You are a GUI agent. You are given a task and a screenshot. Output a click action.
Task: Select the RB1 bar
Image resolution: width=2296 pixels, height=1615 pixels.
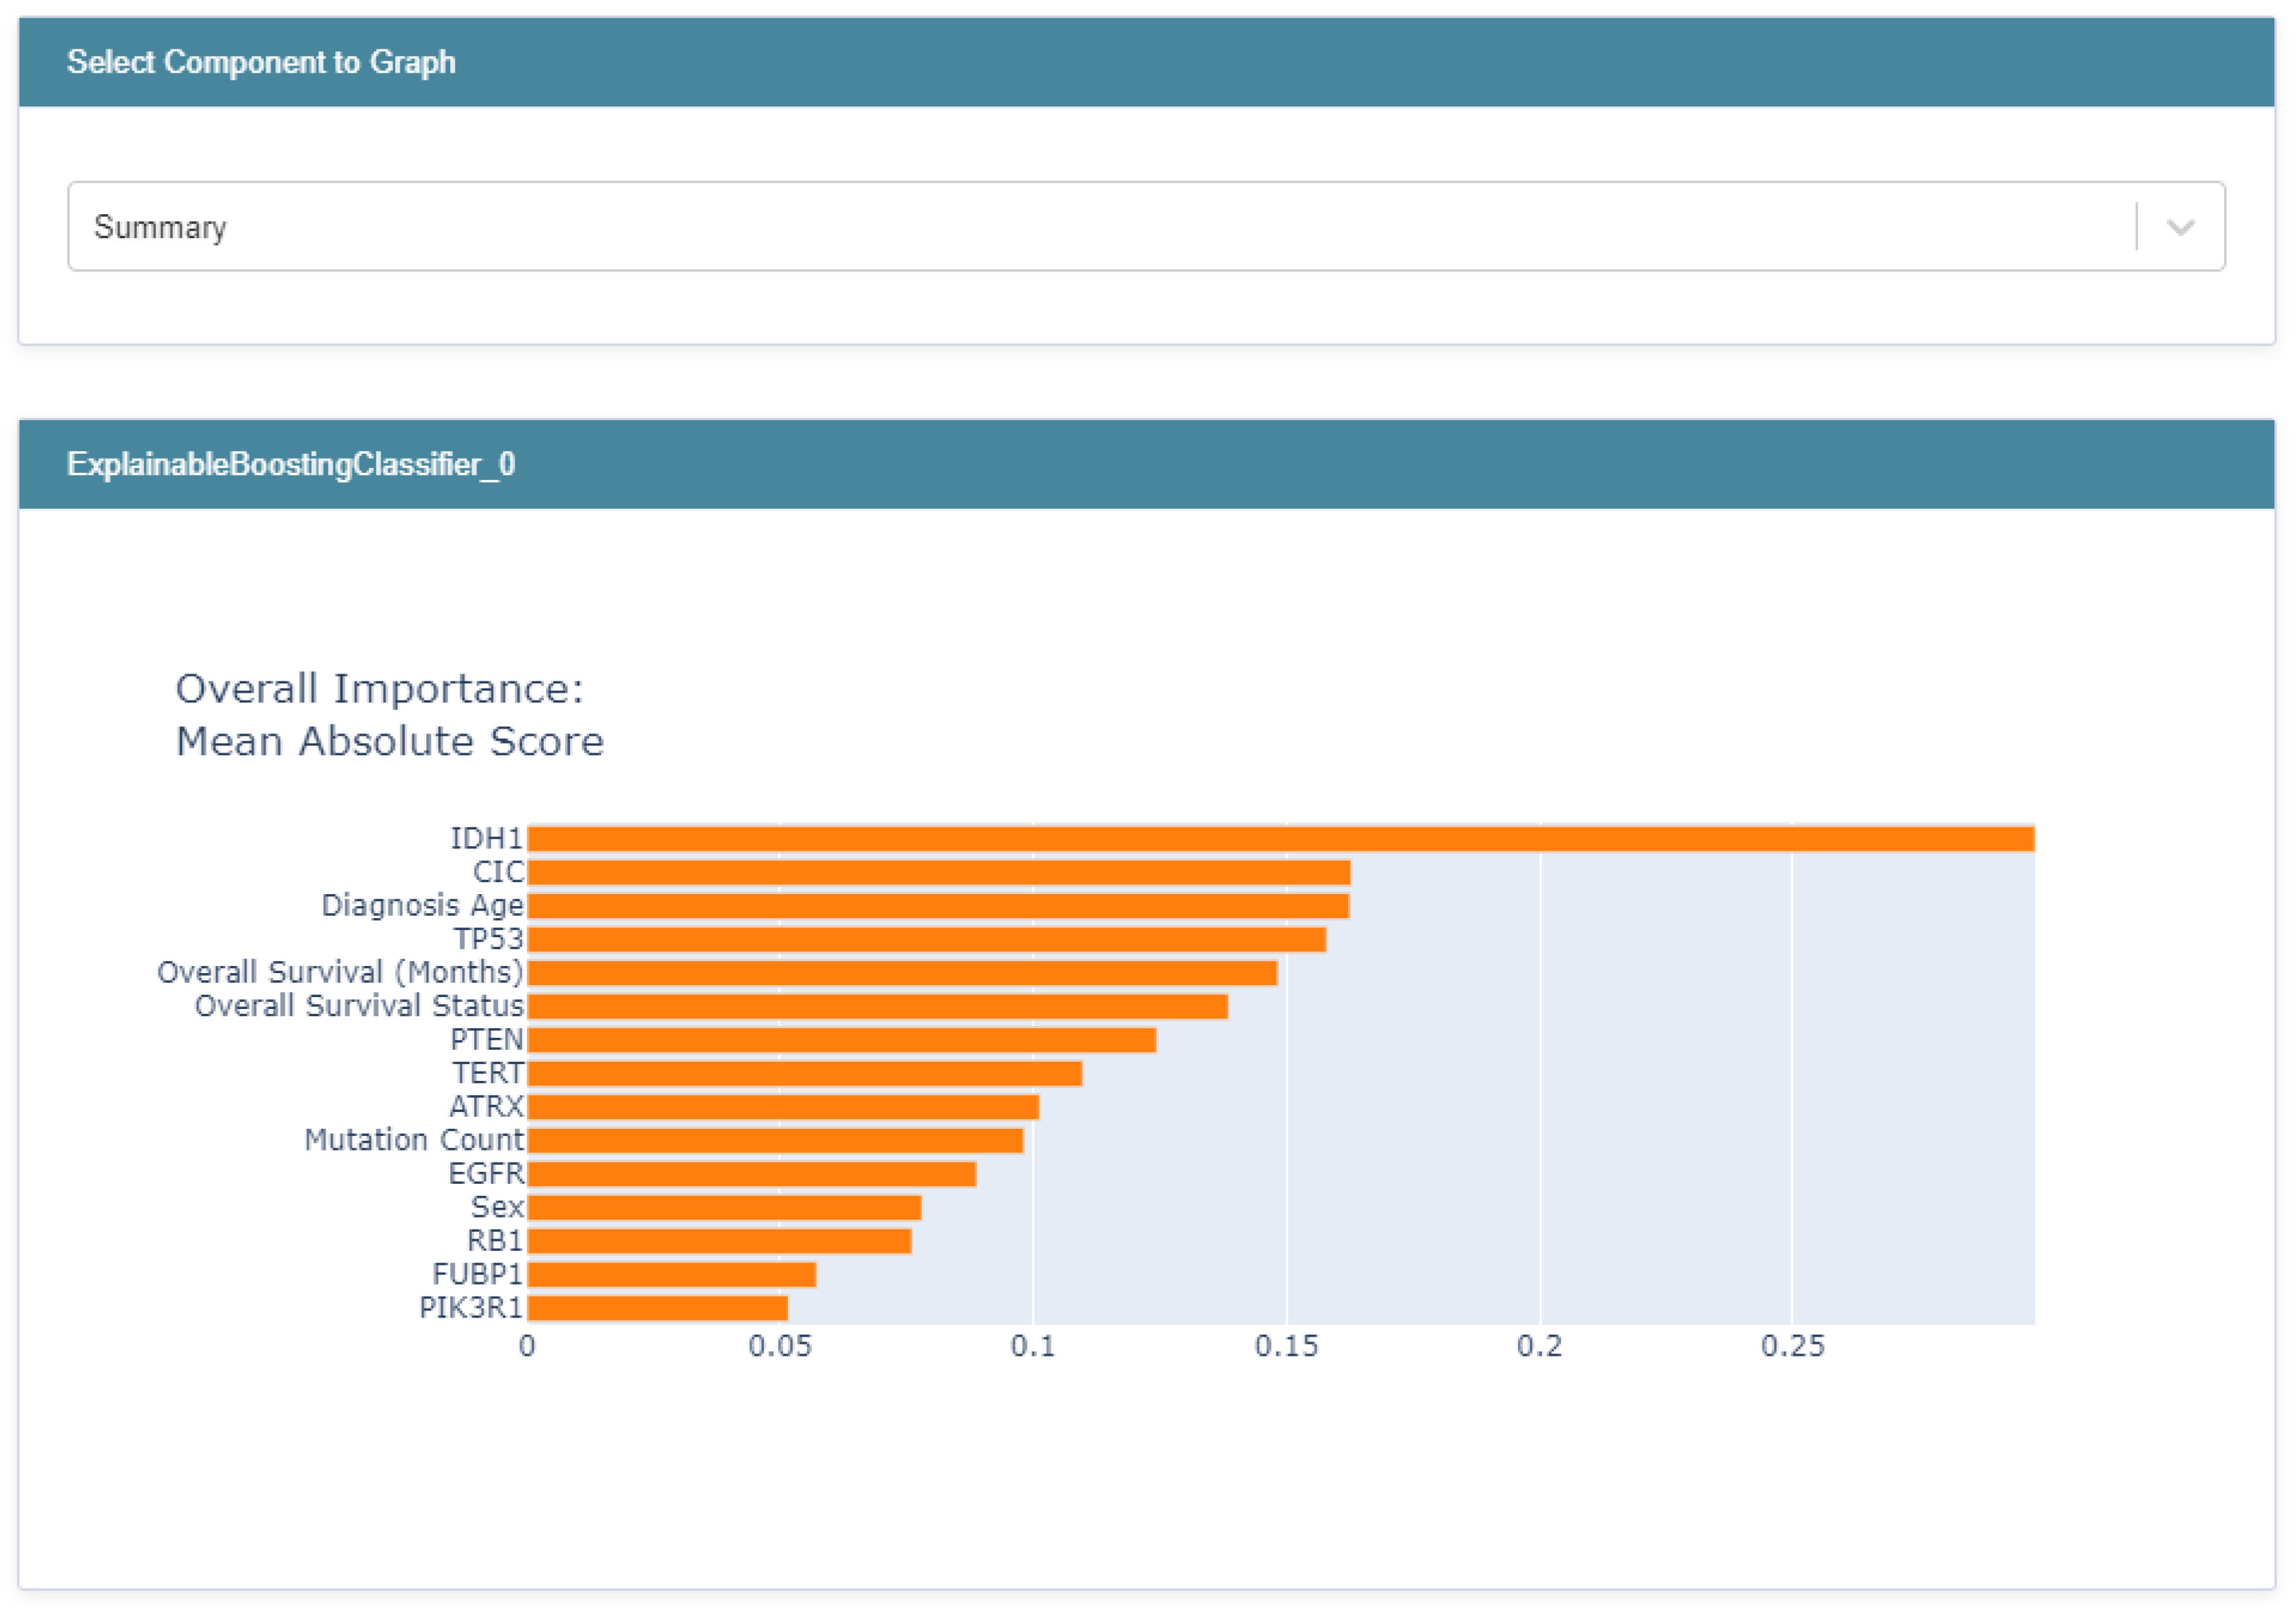719,1241
